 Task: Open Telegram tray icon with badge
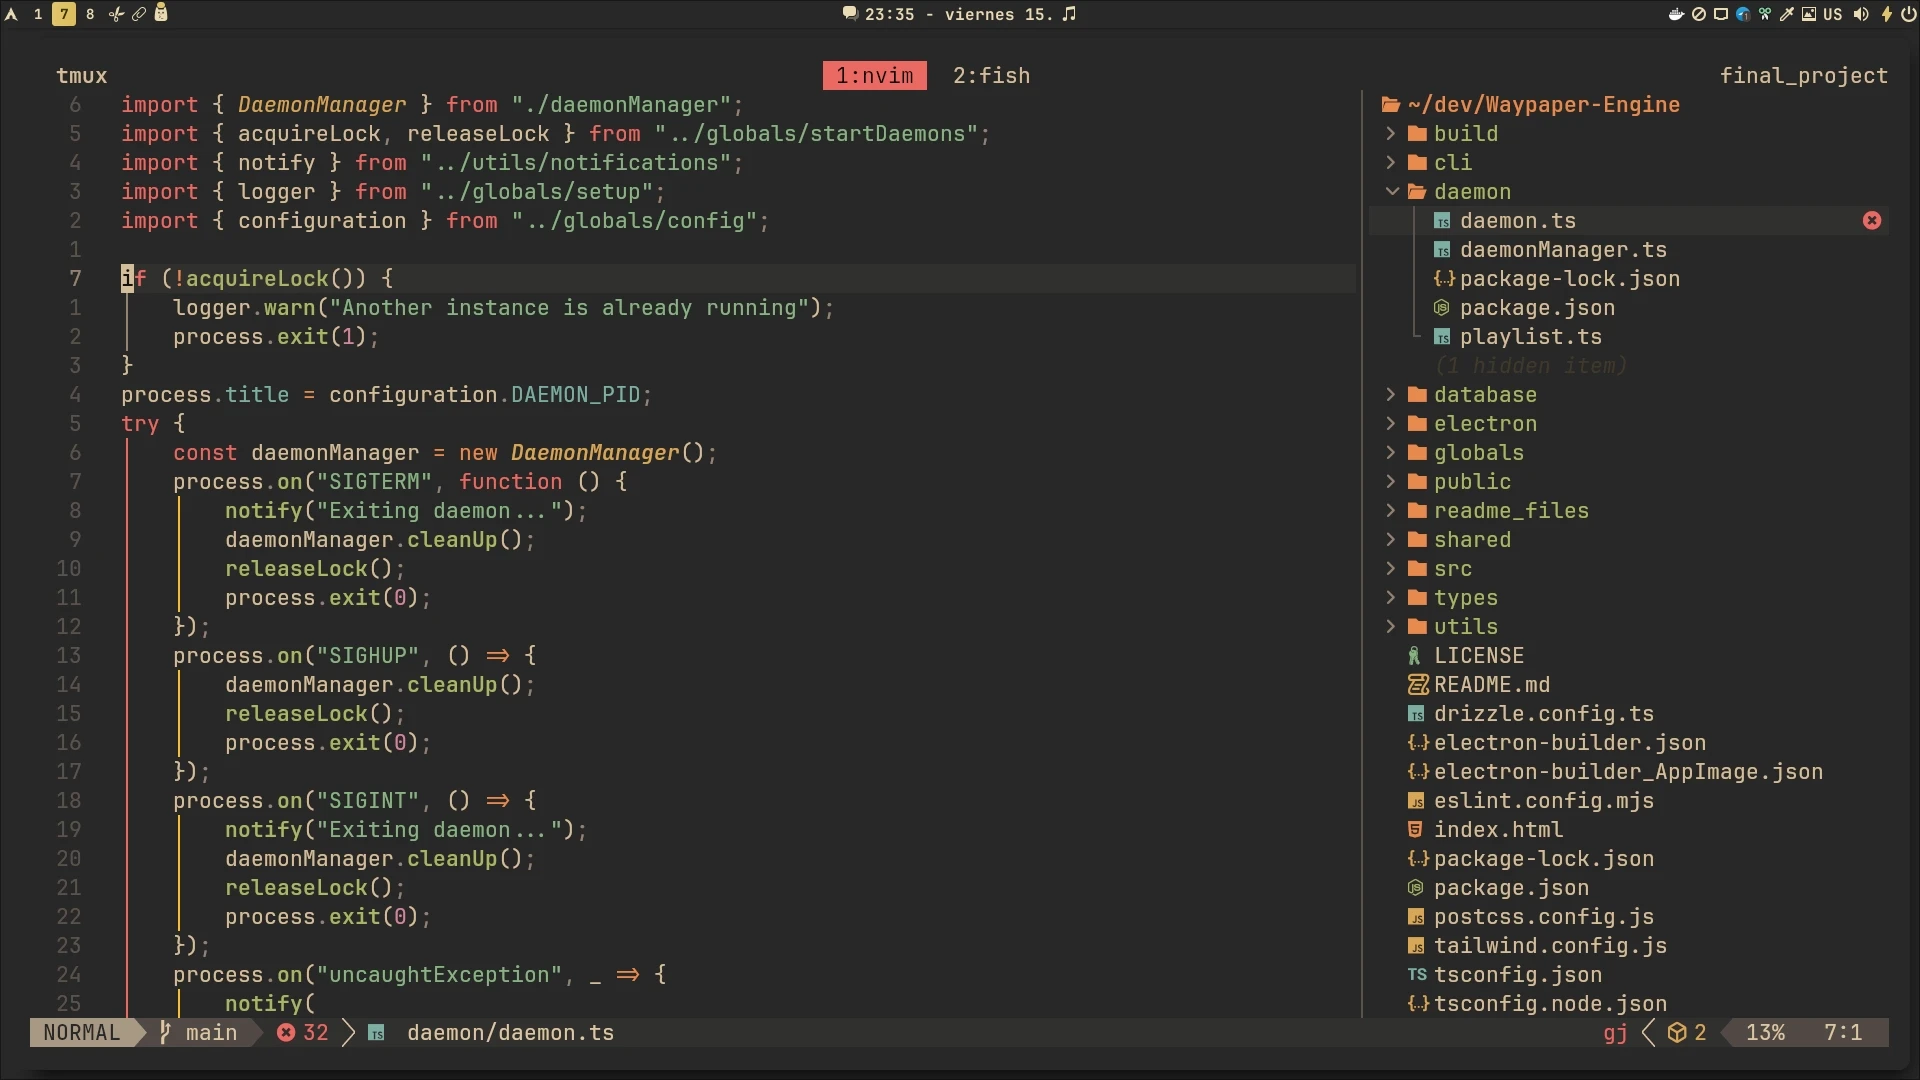click(x=1743, y=14)
